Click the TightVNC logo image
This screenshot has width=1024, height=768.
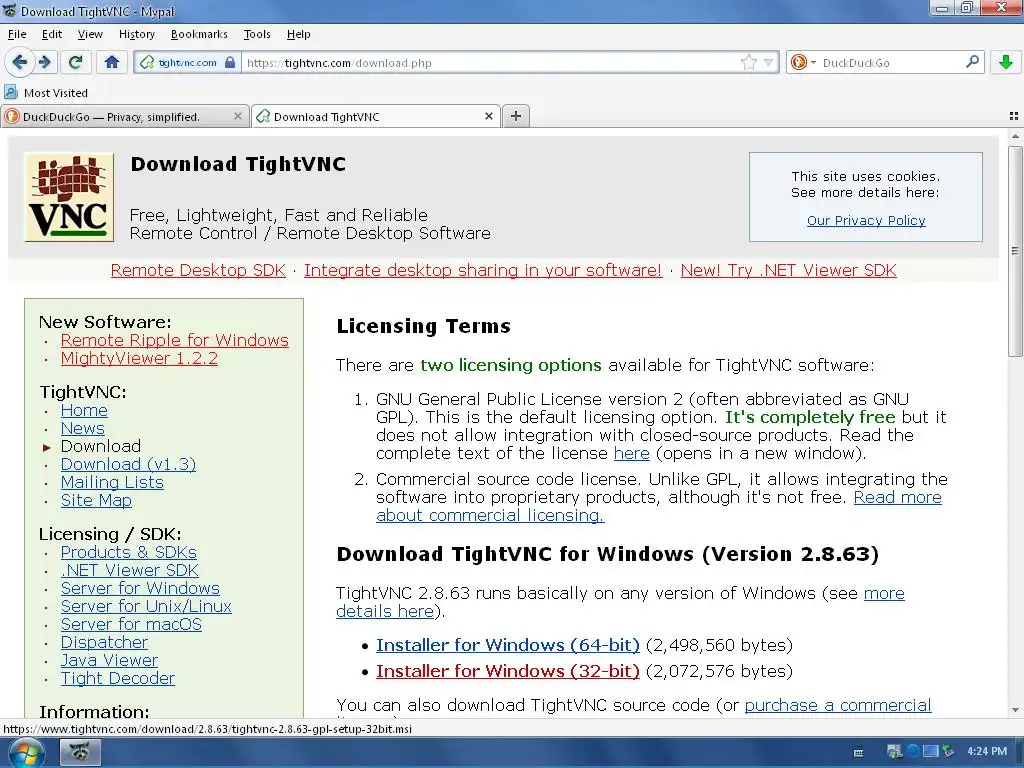(x=69, y=197)
